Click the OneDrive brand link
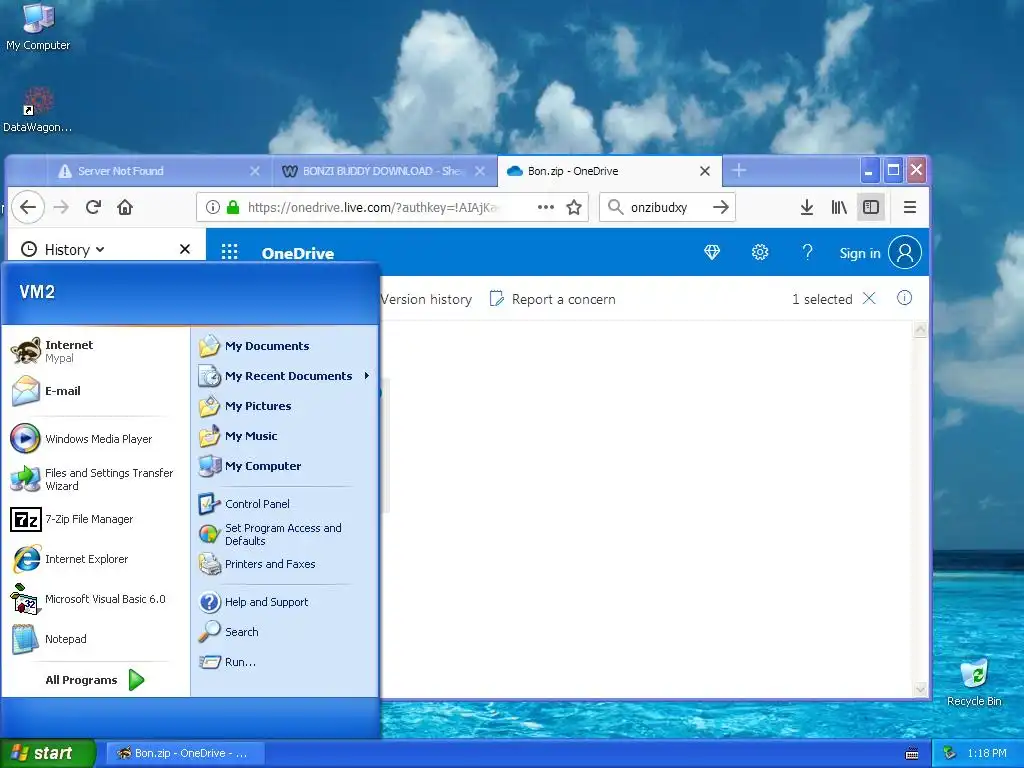The height and width of the screenshot is (768, 1024). click(x=298, y=253)
